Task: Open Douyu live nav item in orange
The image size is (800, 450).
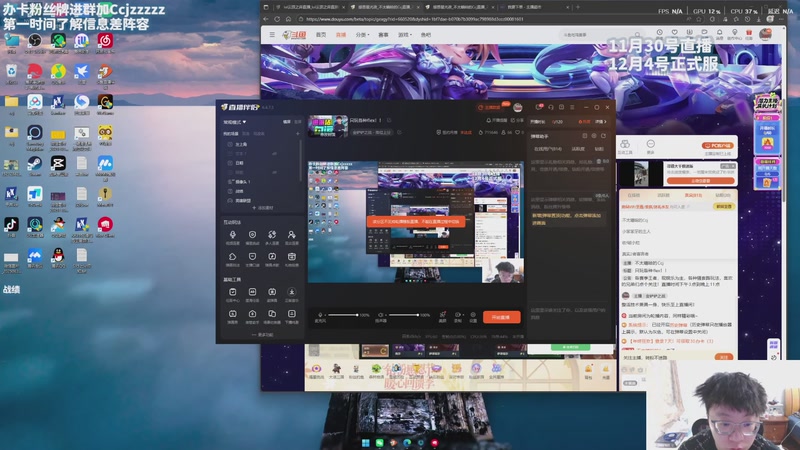Action: pyautogui.click(x=341, y=35)
